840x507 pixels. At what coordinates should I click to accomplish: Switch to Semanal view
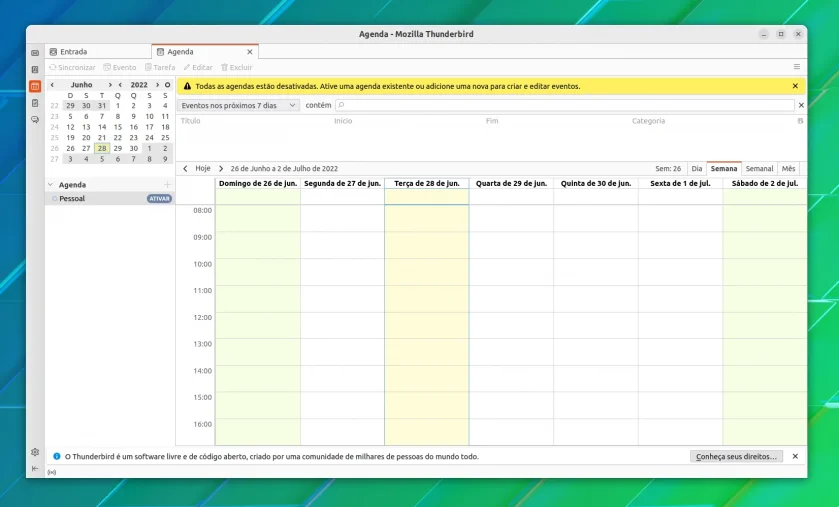(x=759, y=168)
